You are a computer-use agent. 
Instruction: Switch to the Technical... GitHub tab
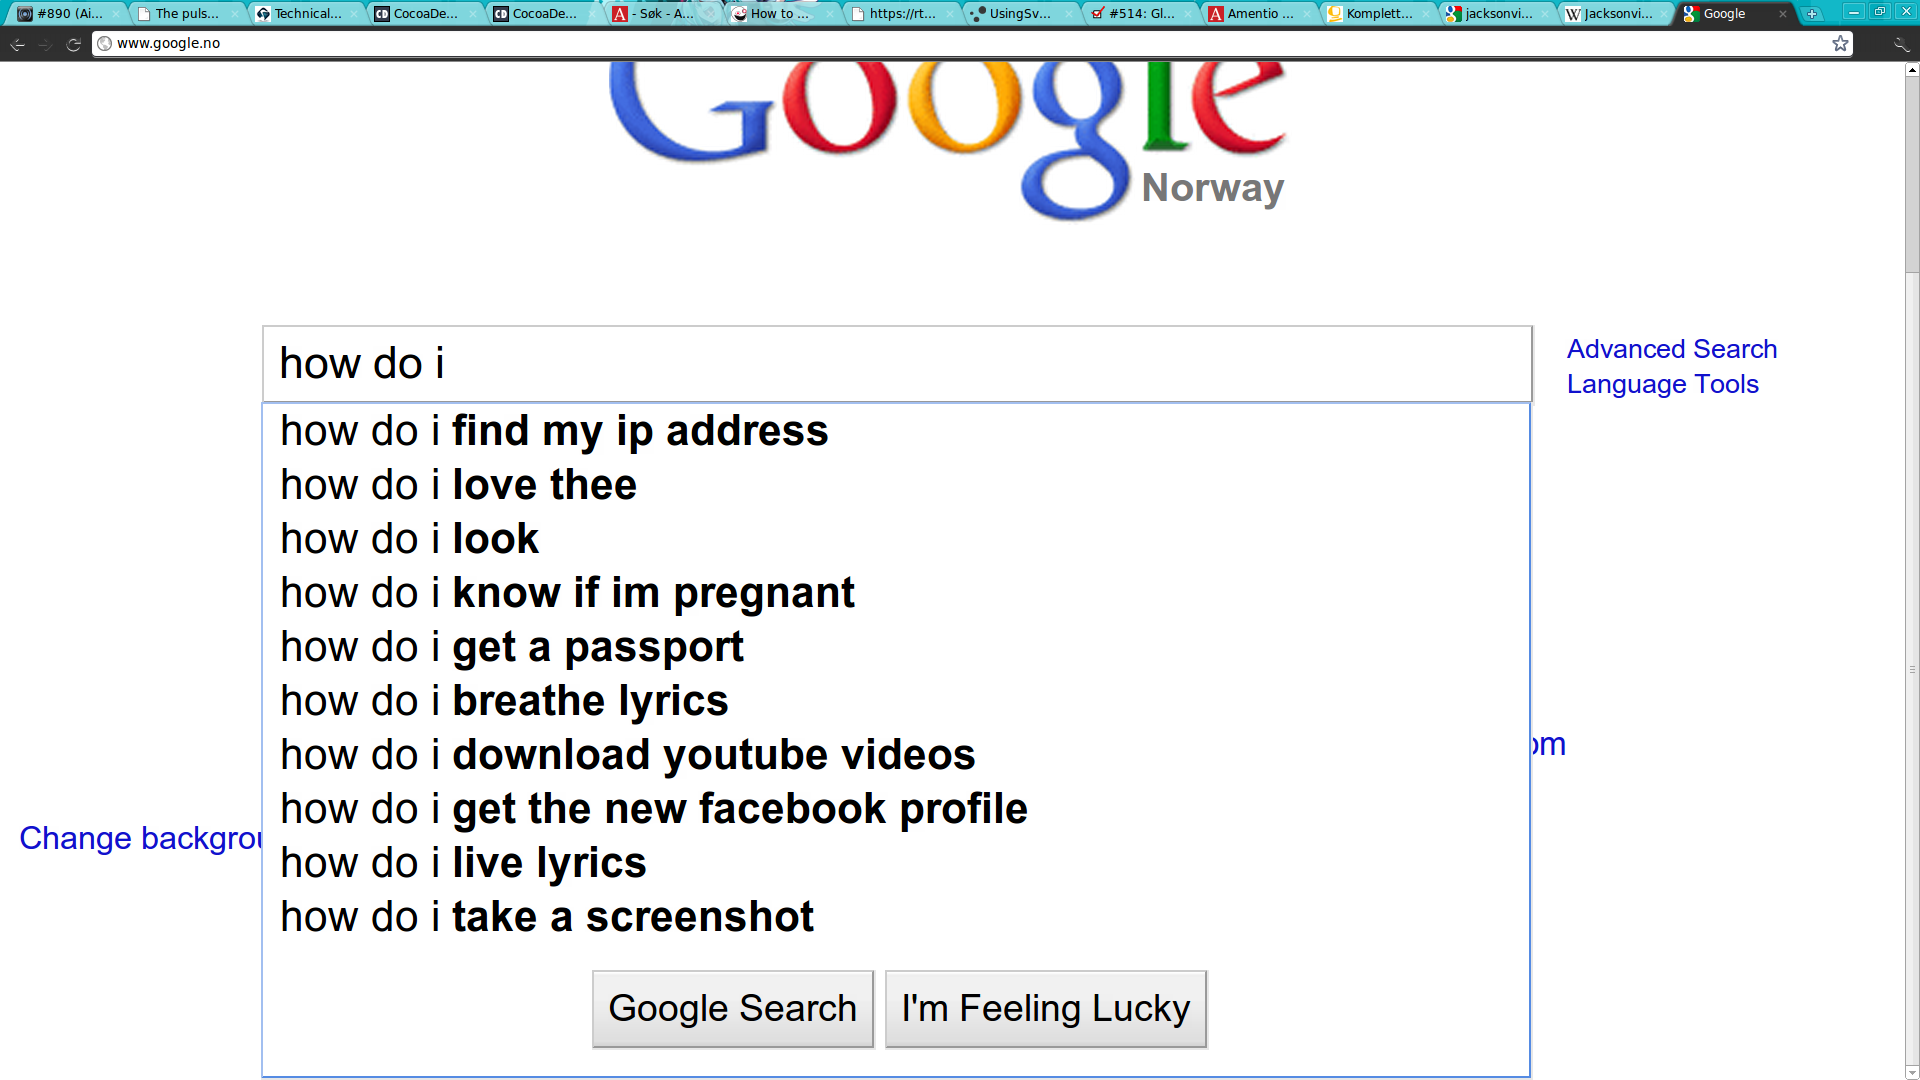tap(303, 14)
